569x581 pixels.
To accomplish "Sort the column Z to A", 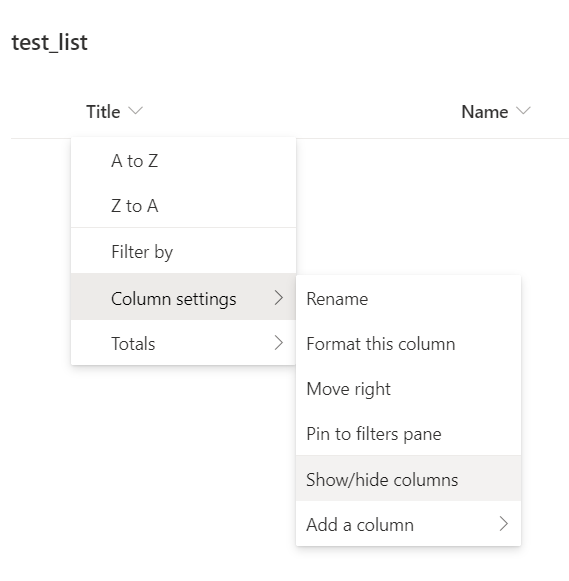I will (183, 206).
